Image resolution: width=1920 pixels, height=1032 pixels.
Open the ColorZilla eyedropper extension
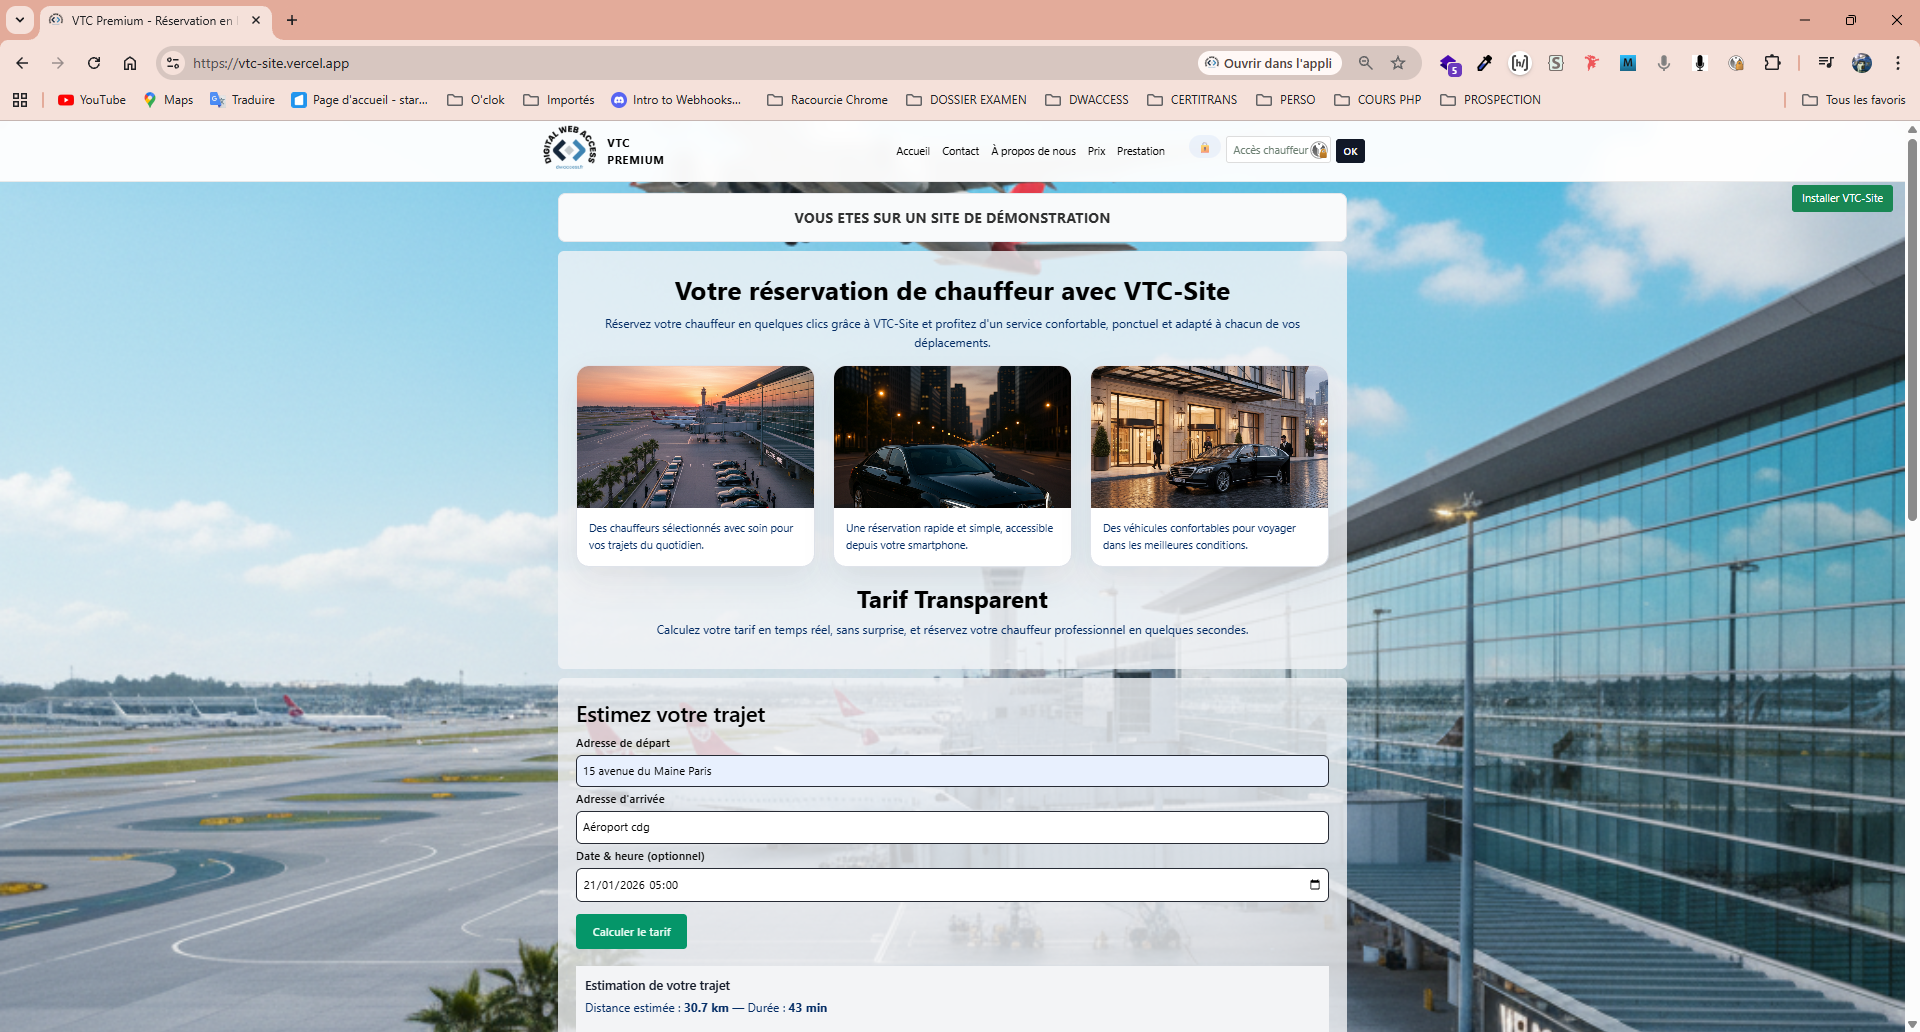[x=1484, y=63]
